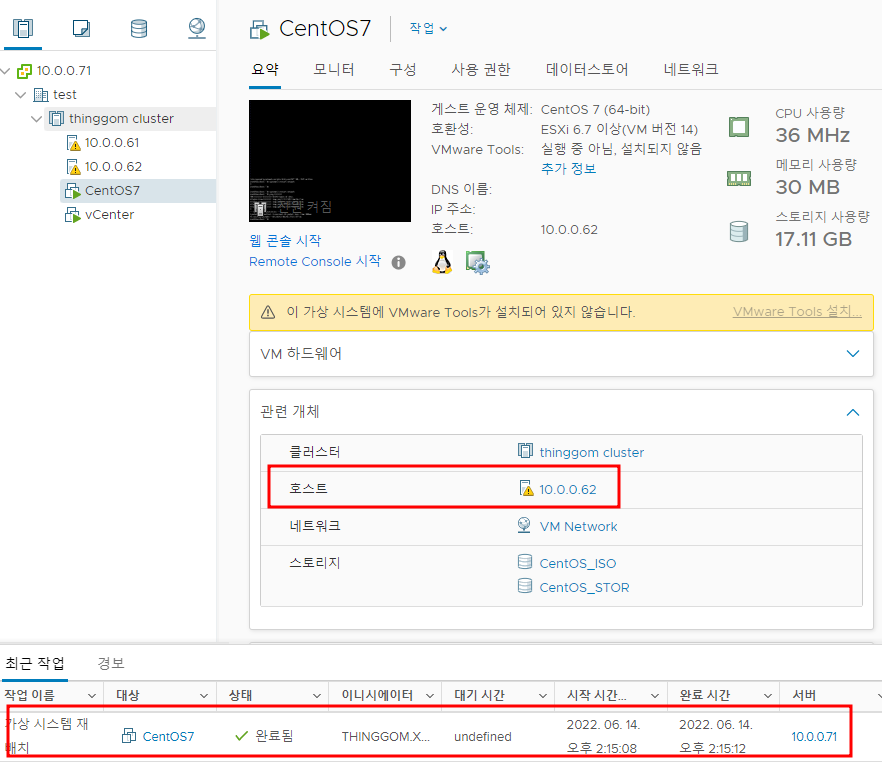The height and width of the screenshot is (762, 882).
Task: Open the 상태 column filter dropdown
Action: (x=317, y=696)
